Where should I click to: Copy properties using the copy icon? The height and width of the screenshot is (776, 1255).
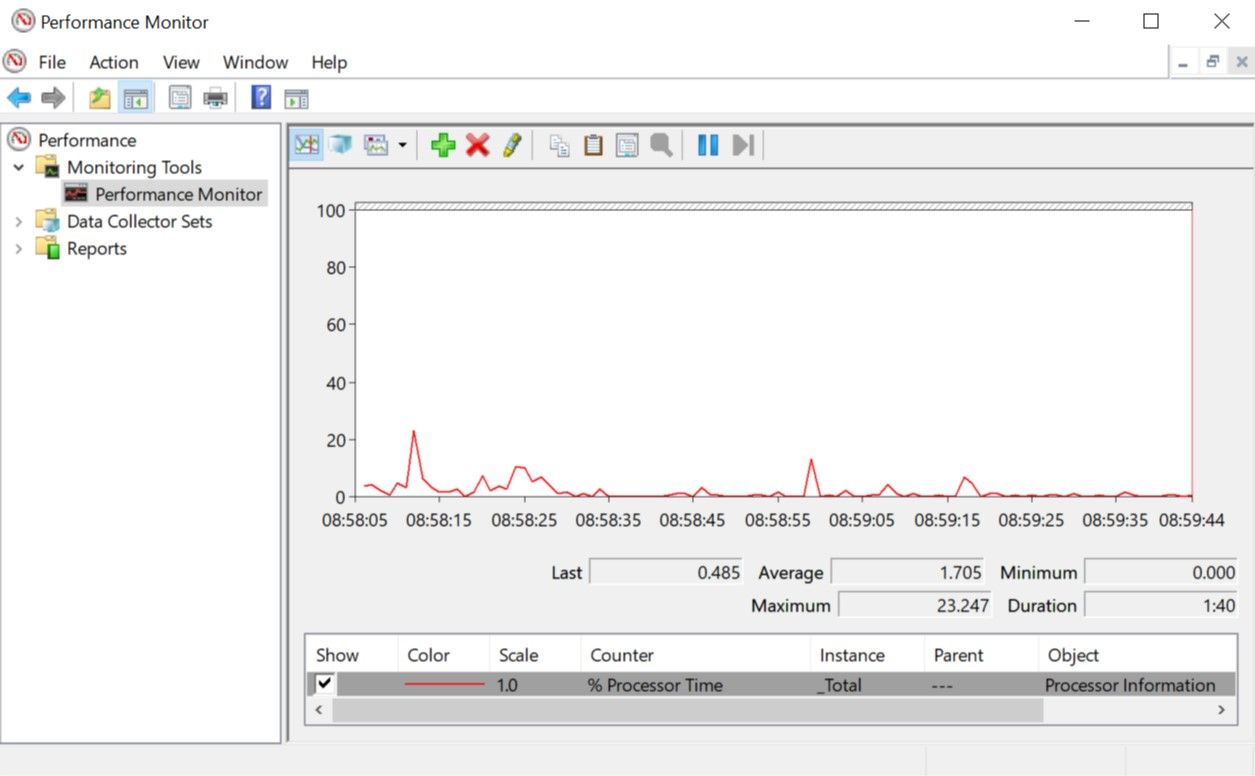560,144
